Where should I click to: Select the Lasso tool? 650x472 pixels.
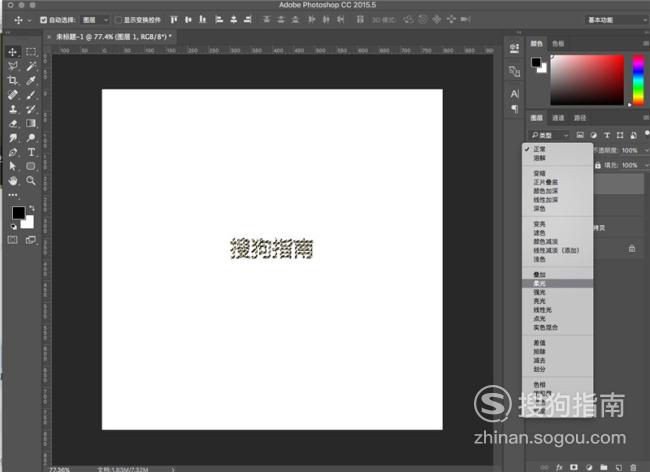12,66
